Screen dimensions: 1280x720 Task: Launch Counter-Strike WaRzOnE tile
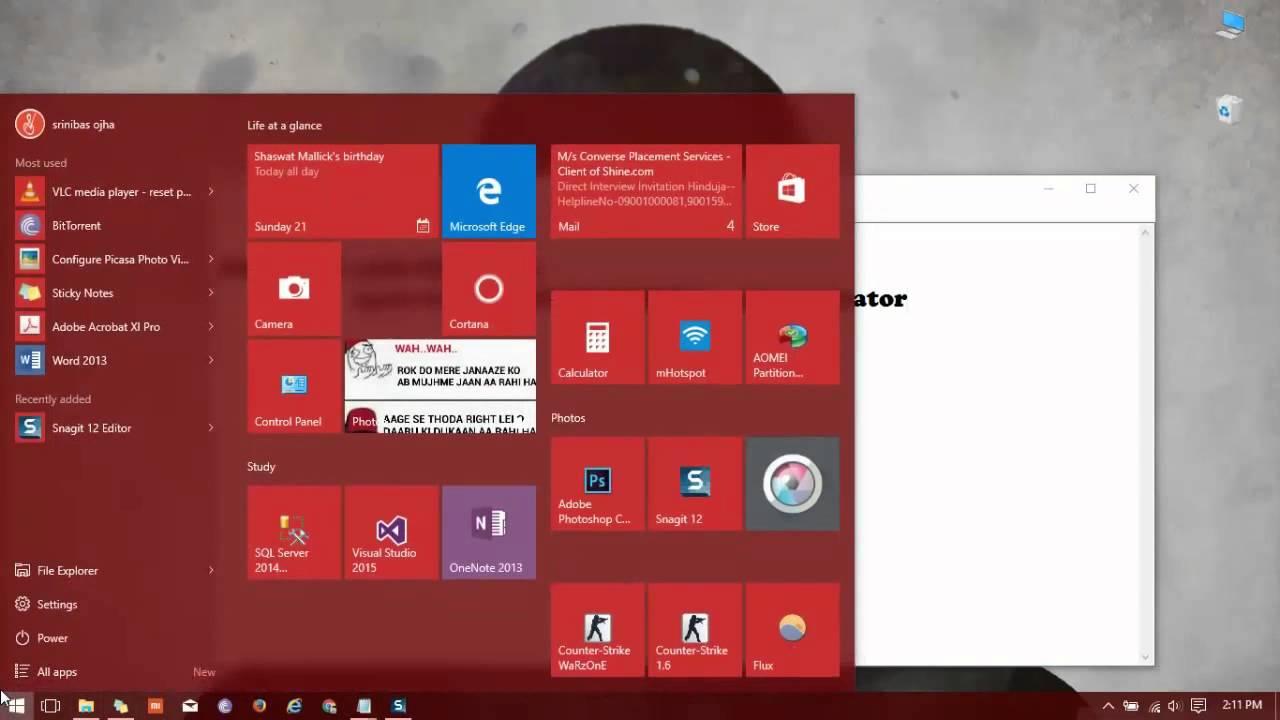coord(597,630)
